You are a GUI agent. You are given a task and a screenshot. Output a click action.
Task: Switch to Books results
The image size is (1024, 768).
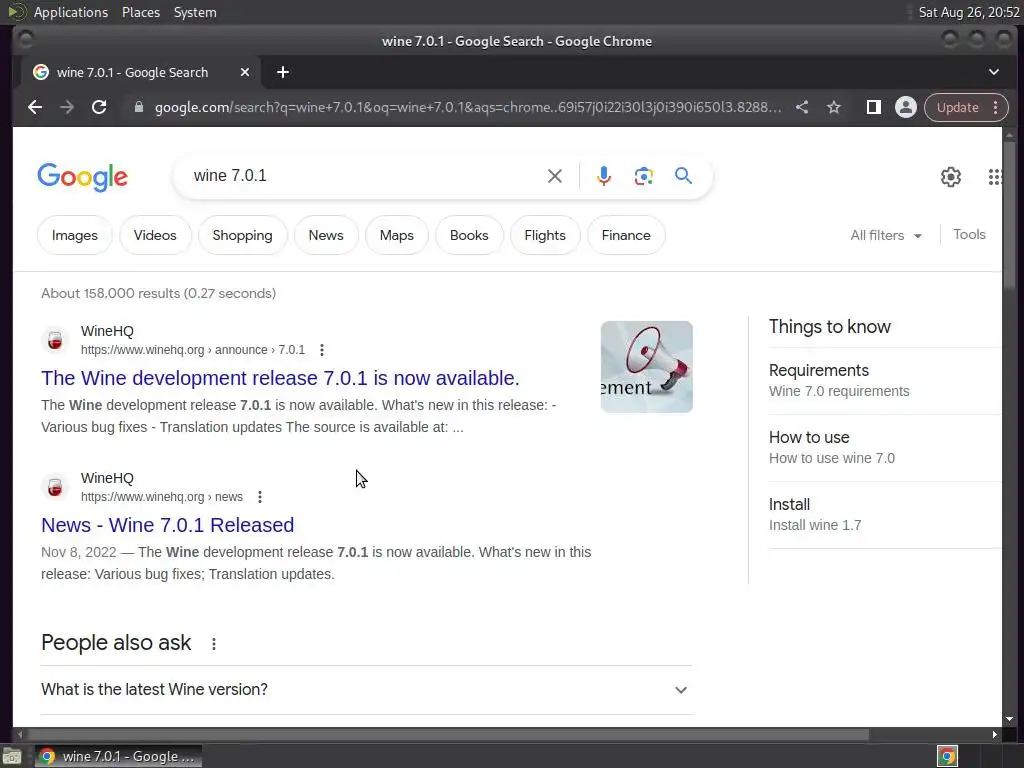[469, 235]
